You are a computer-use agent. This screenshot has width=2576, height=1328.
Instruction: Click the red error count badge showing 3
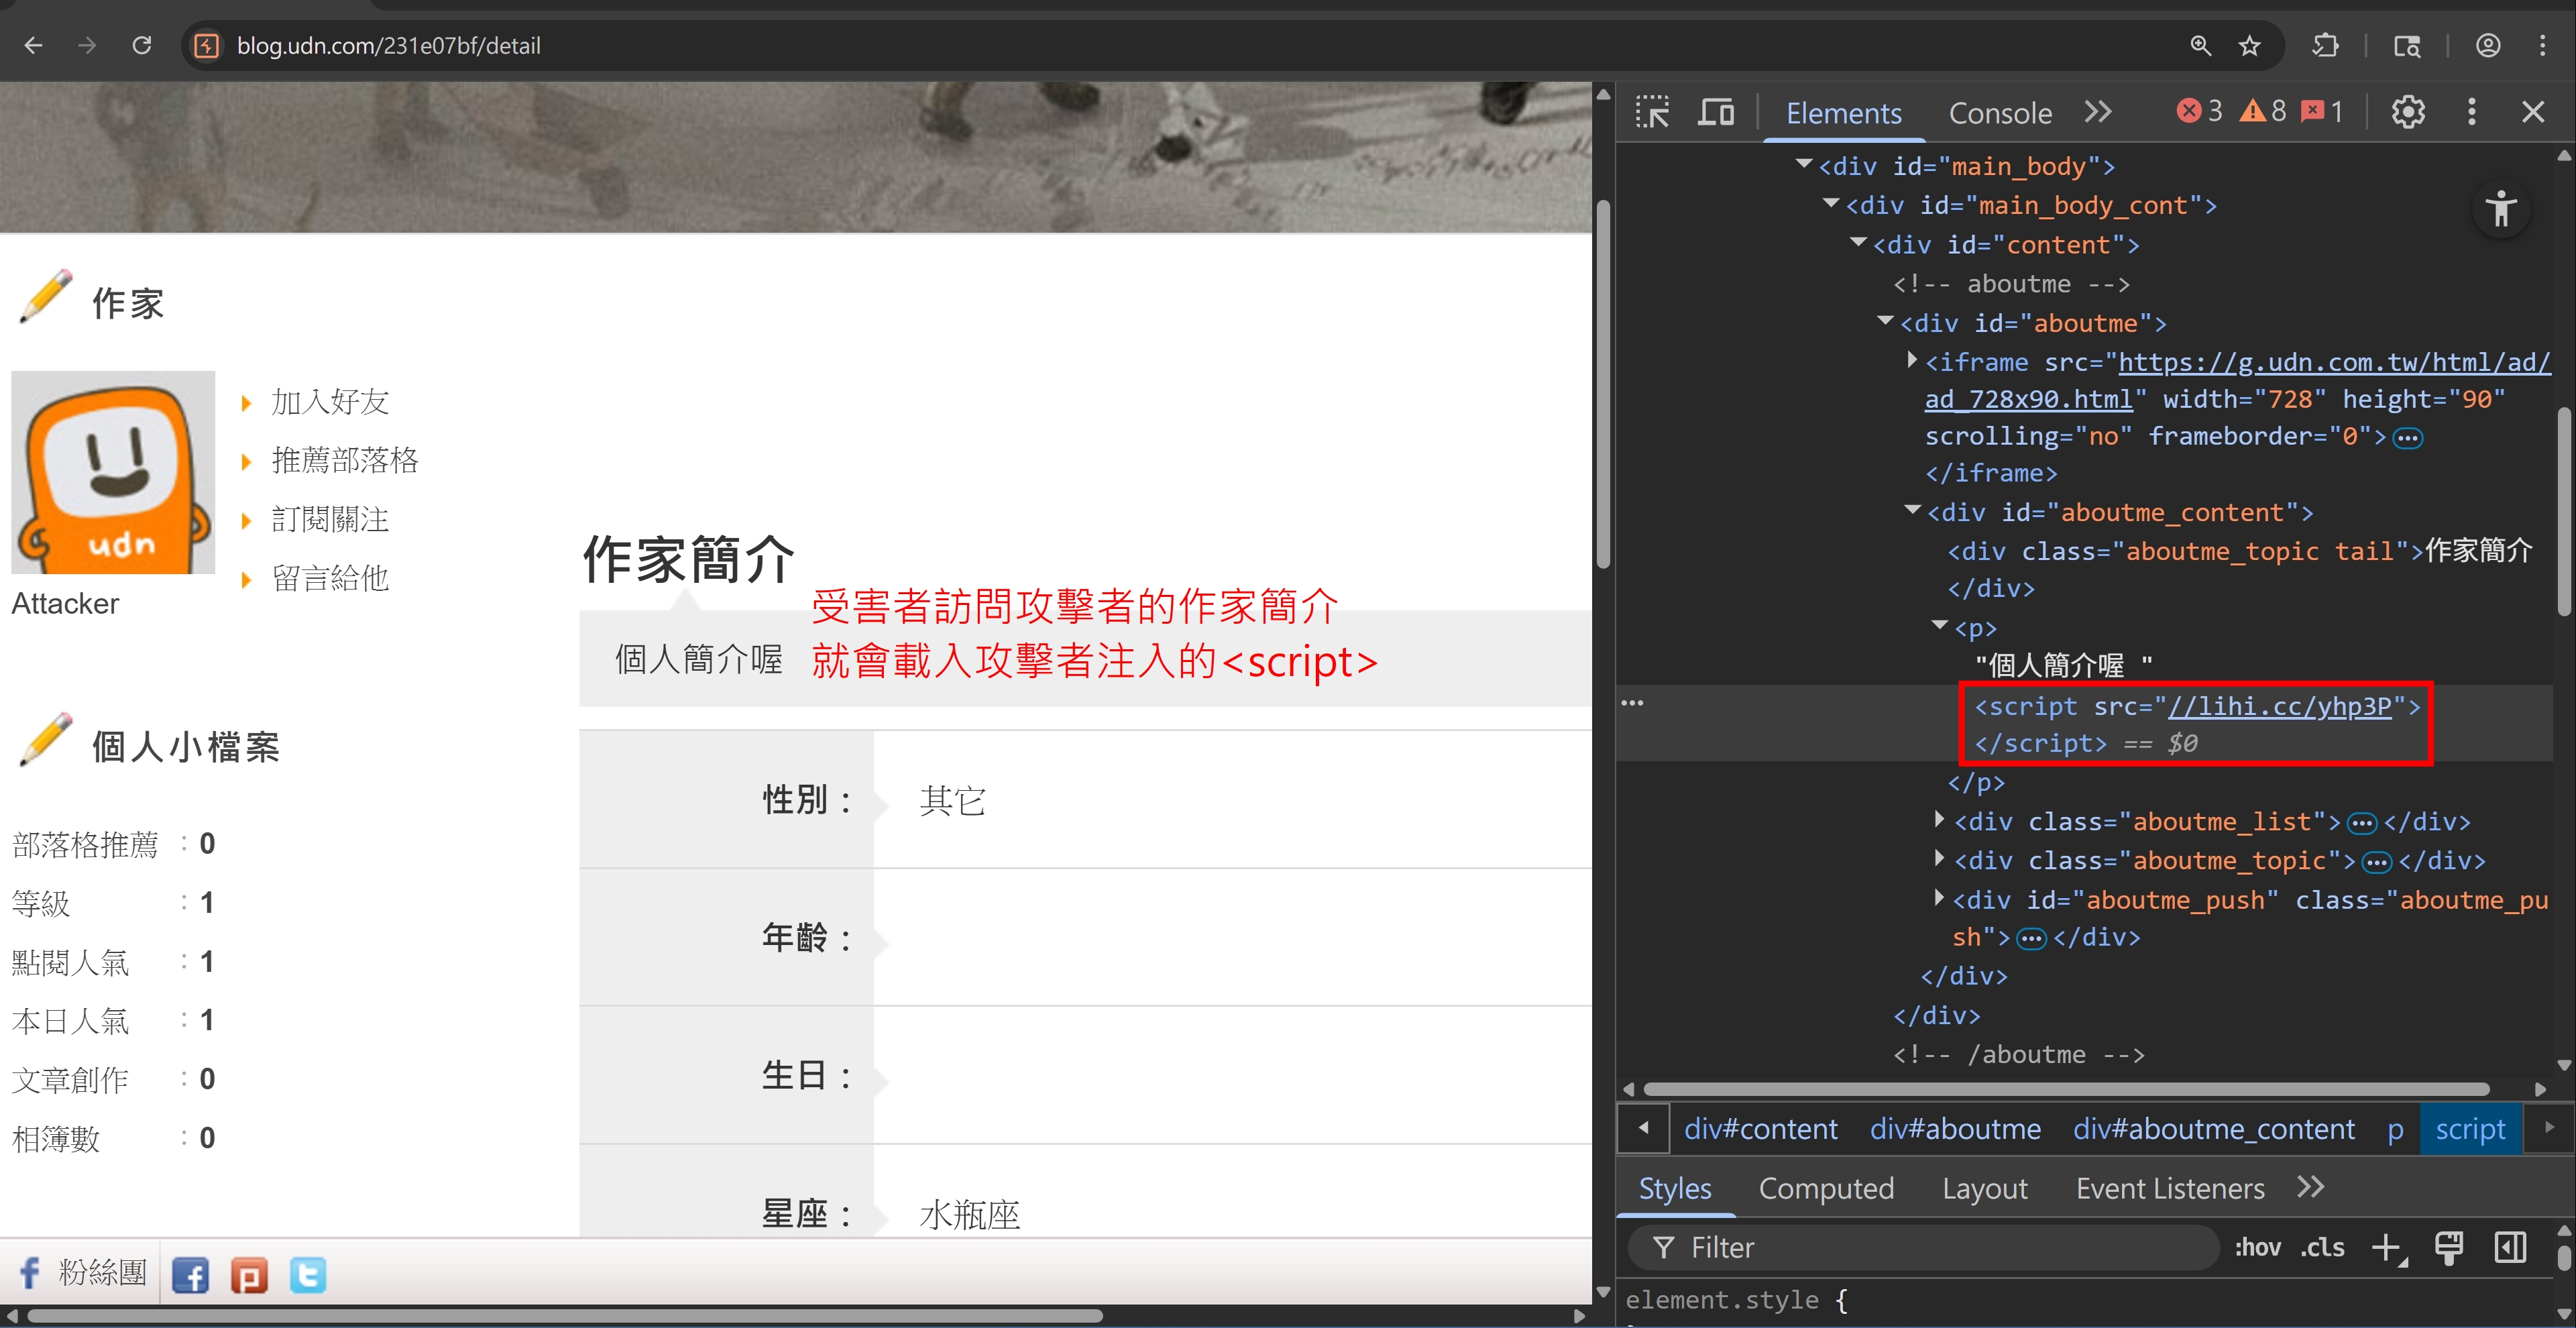[2199, 111]
